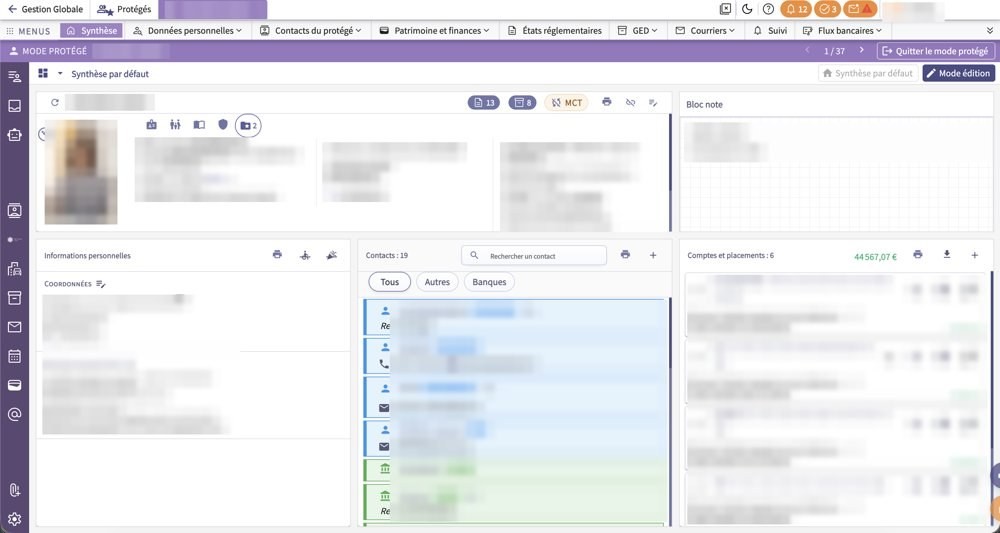
Task: Close all tabs with the top bar X icon
Action: coord(725,9)
